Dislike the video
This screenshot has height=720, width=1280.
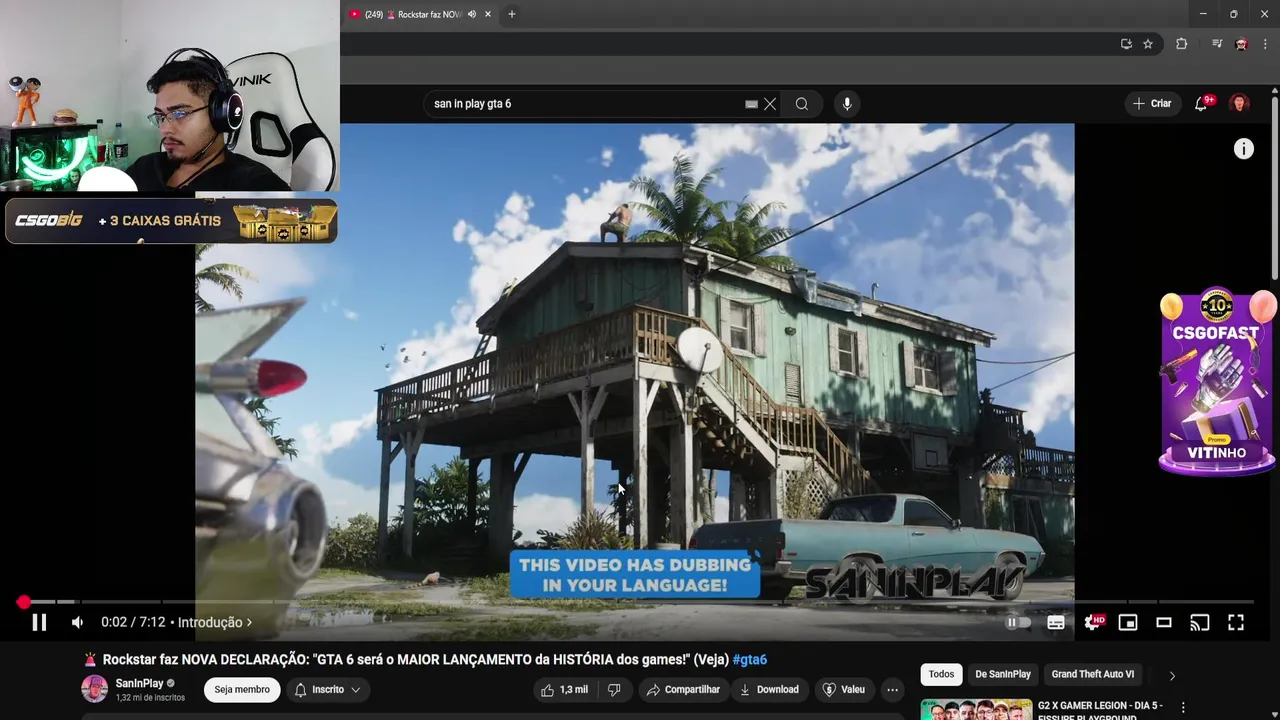[614, 689]
